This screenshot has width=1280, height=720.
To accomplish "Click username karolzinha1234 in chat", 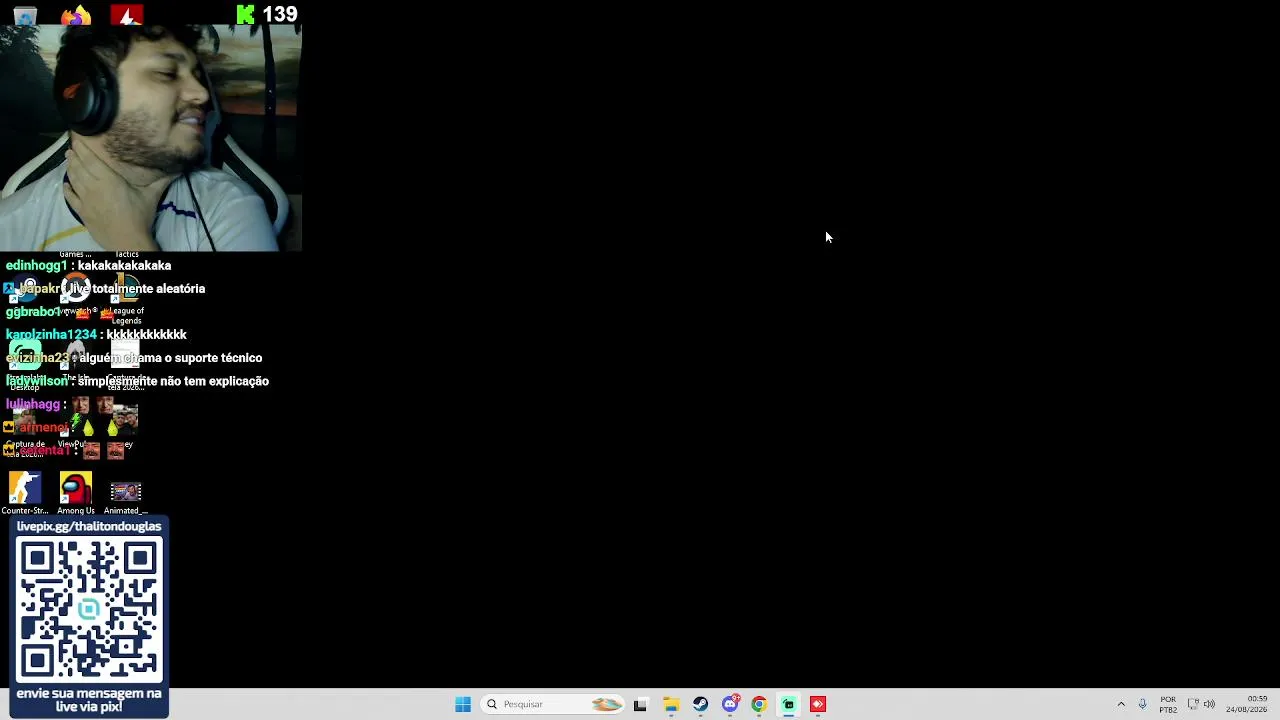I will point(51,335).
